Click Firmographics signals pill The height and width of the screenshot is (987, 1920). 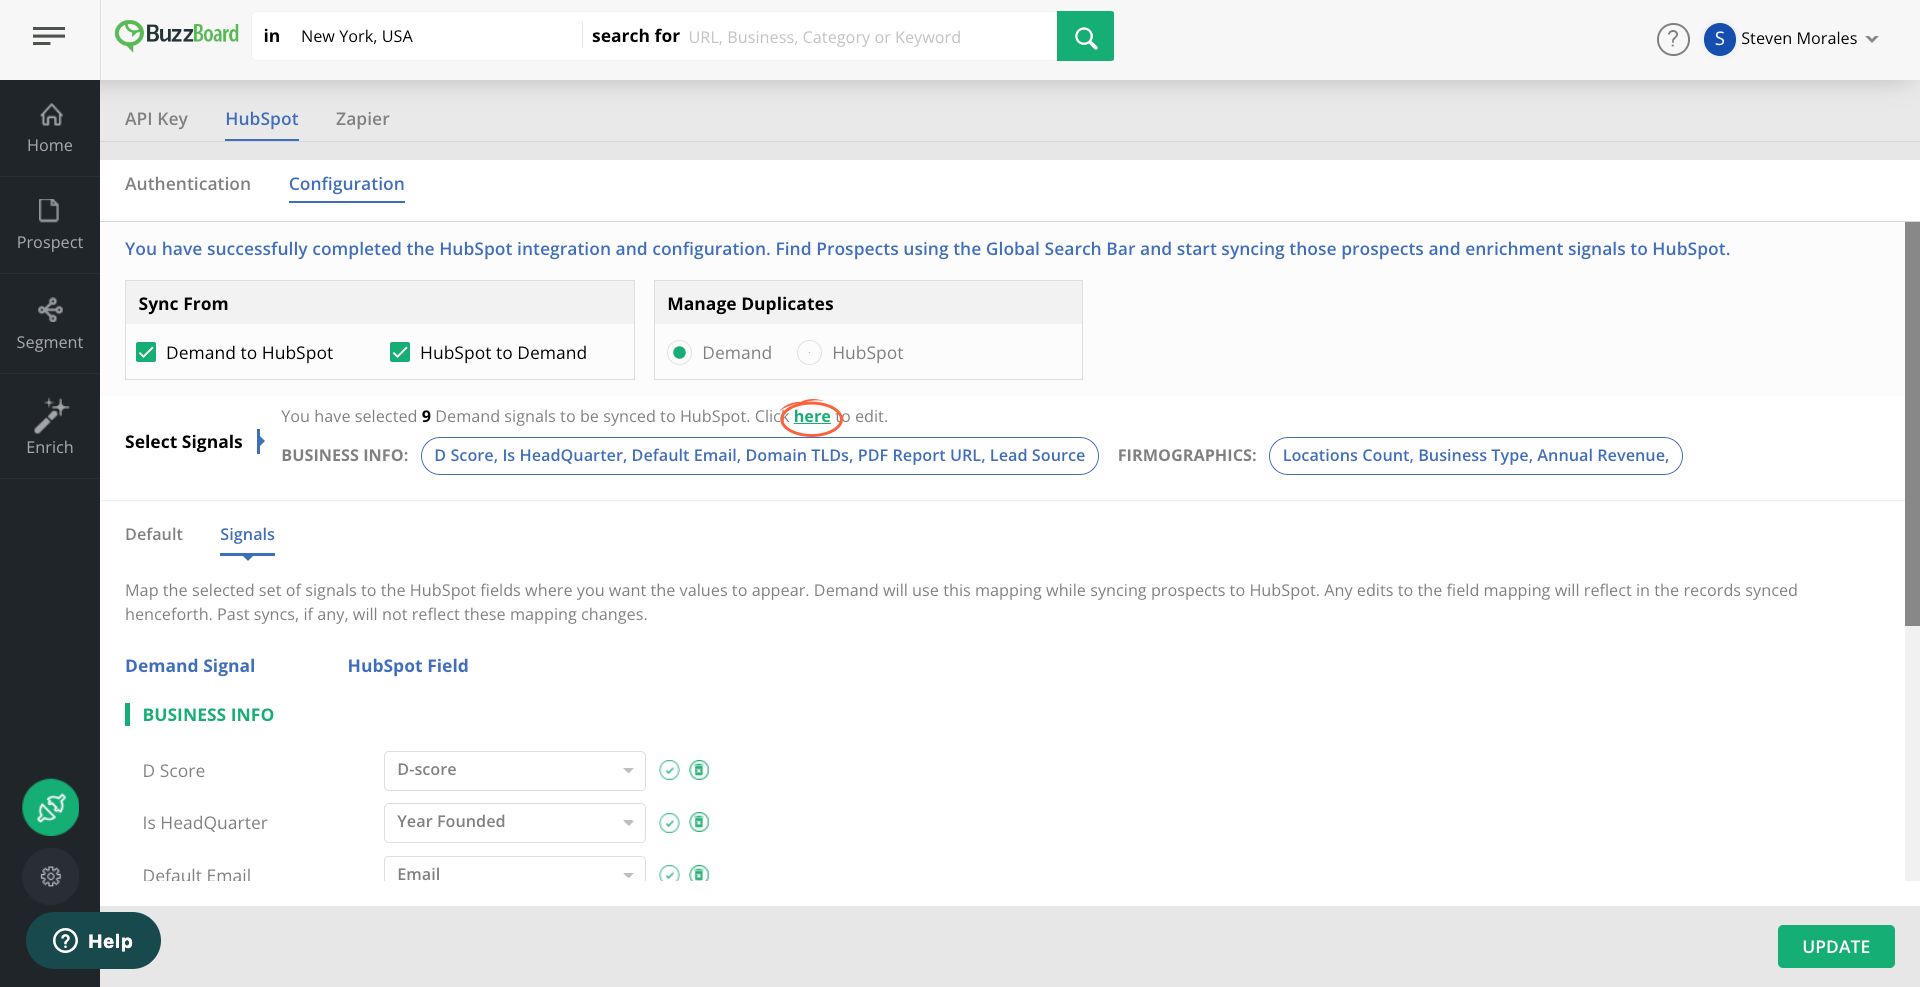coord(1476,456)
